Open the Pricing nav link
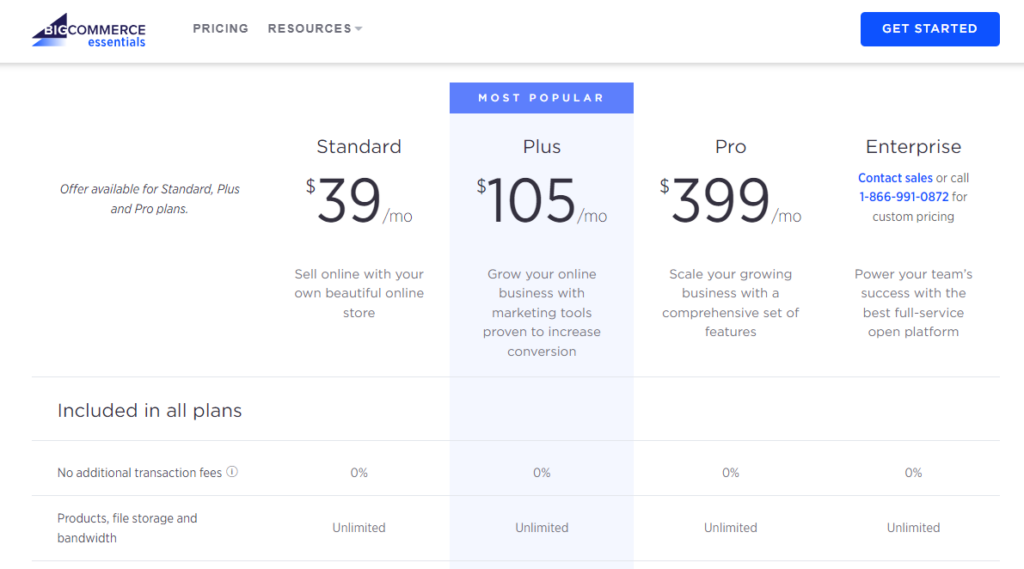This screenshot has height=569, width=1024. 221,29
